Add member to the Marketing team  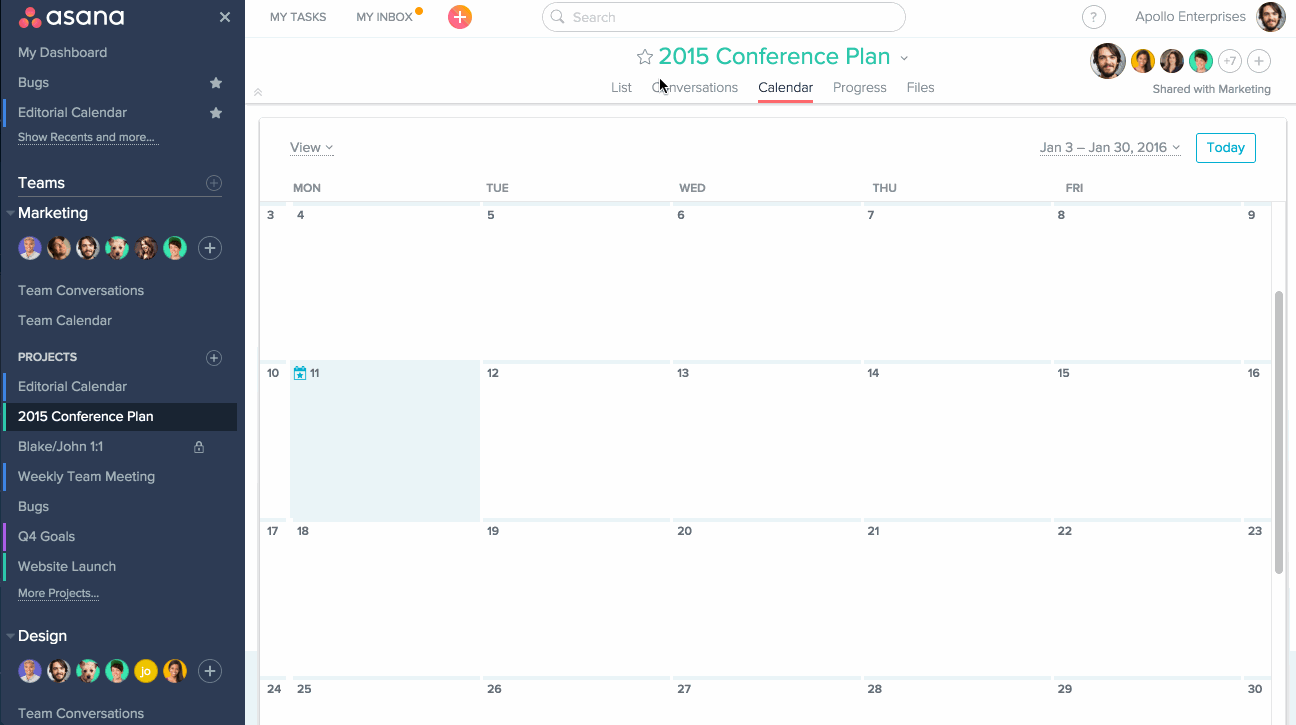pyautogui.click(x=209, y=248)
